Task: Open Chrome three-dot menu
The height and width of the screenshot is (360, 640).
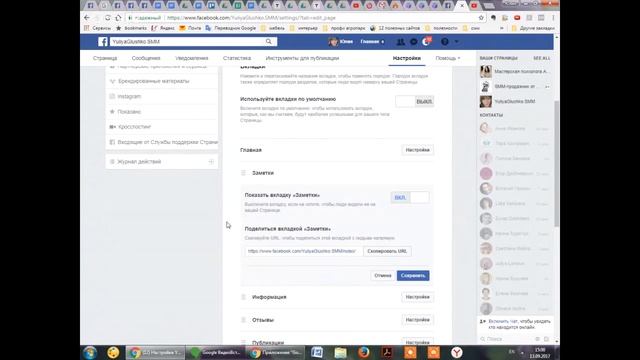Action: point(553,18)
